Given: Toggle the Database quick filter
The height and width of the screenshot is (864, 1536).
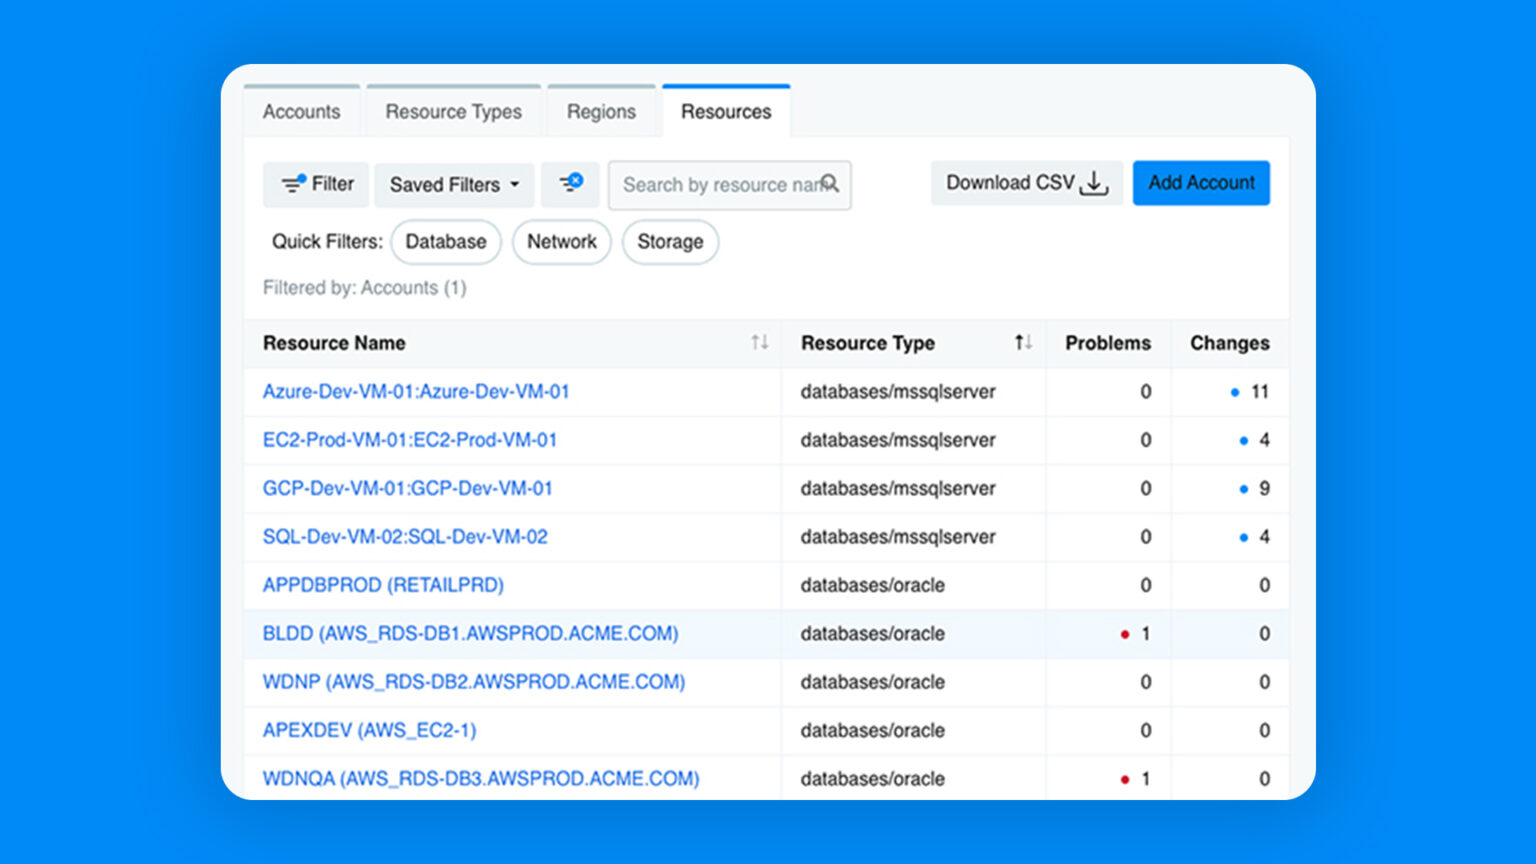Looking at the screenshot, I should (446, 242).
